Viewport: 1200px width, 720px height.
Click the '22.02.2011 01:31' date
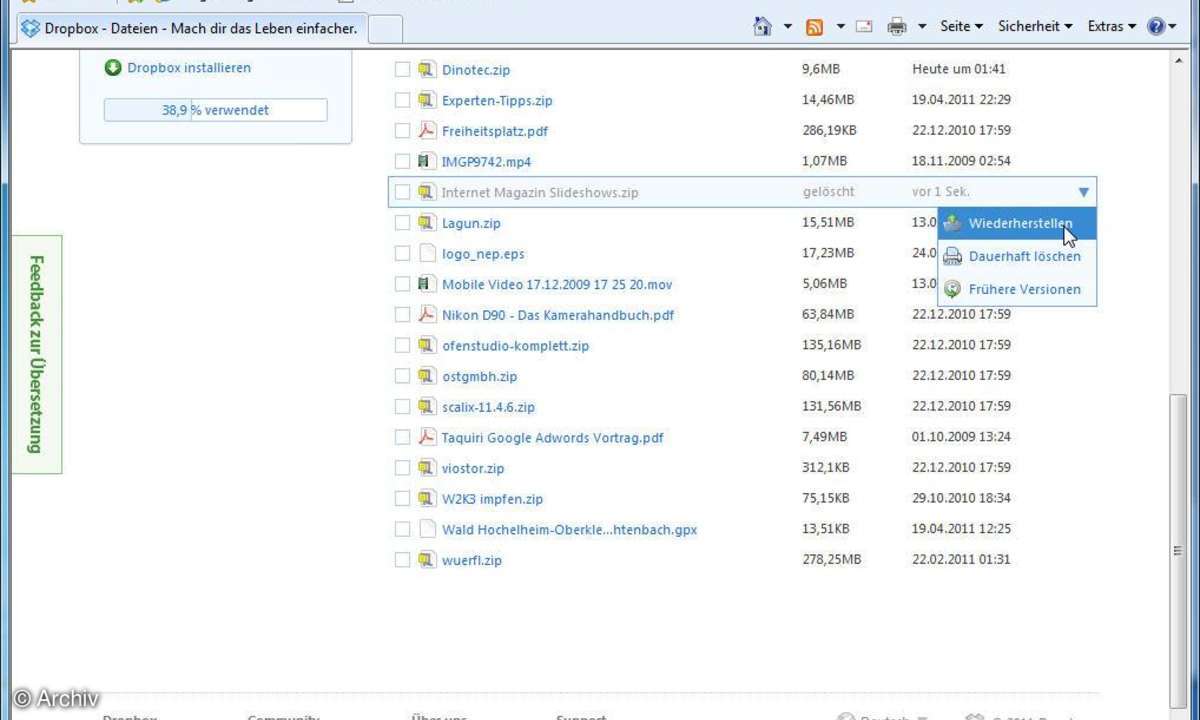click(961, 560)
